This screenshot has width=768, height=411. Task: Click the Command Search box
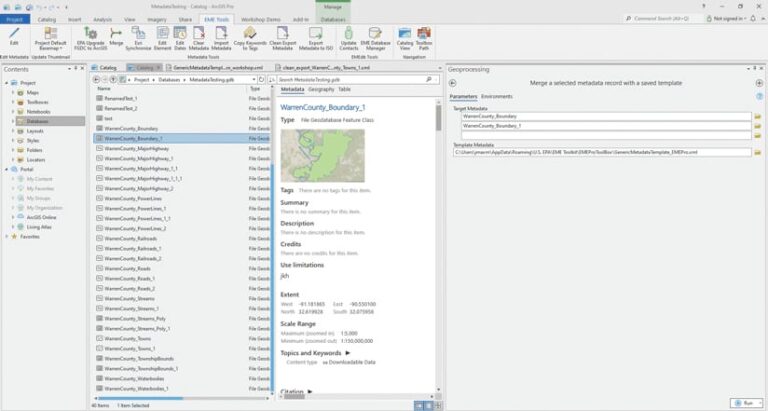pyautogui.click(x=662, y=19)
